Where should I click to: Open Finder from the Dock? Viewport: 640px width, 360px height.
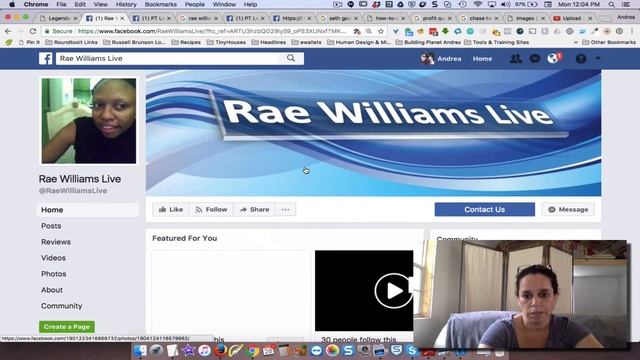pyautogui.click(x=140, y=350)
